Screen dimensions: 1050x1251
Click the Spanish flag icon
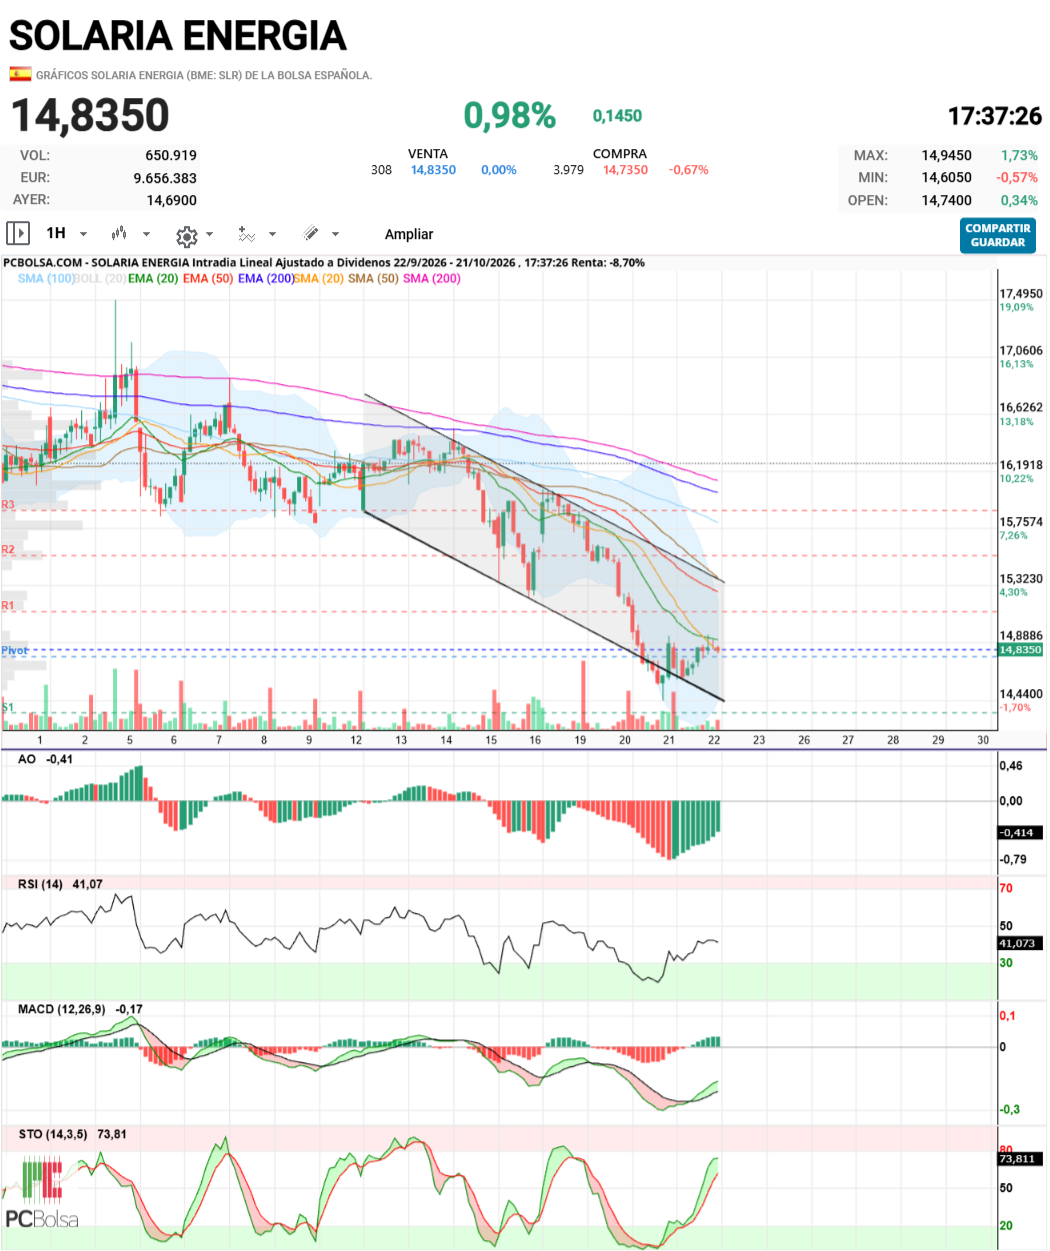(20, 74)
